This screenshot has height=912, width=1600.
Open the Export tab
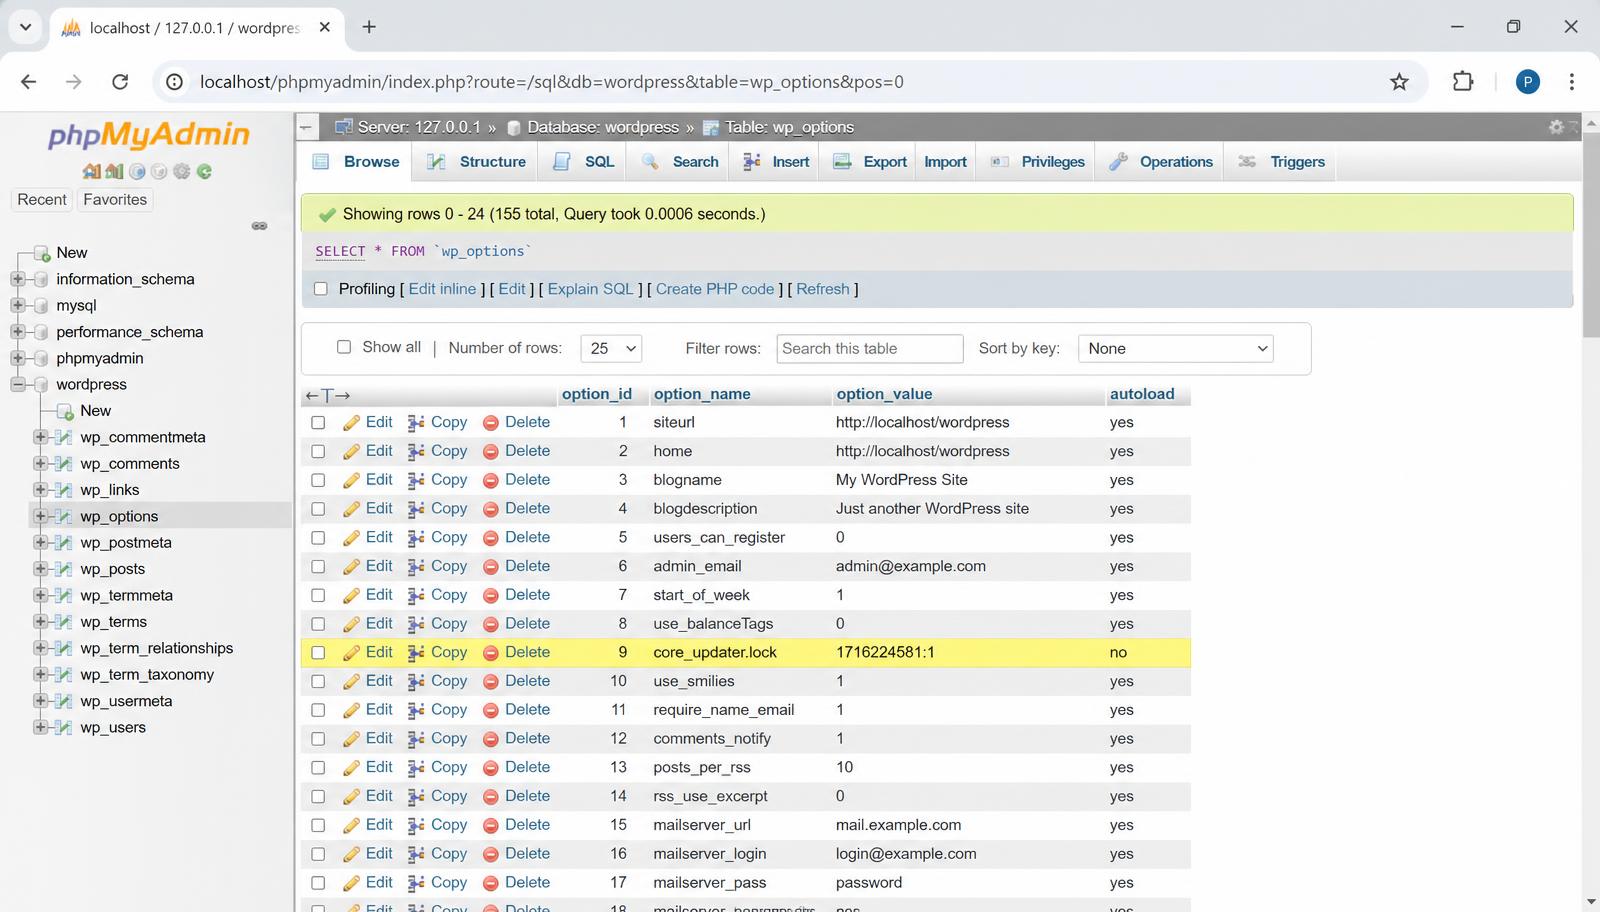coord(870,162)
